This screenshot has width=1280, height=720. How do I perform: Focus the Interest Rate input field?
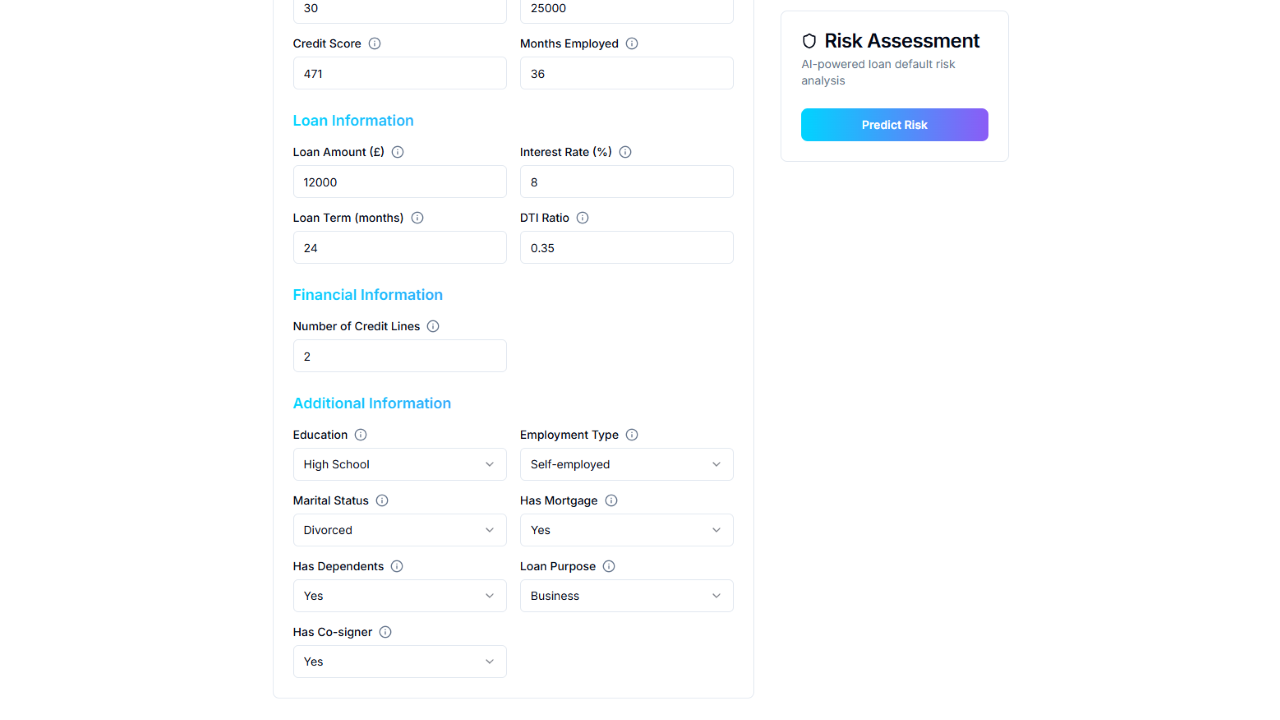click(x=627, y=182)
